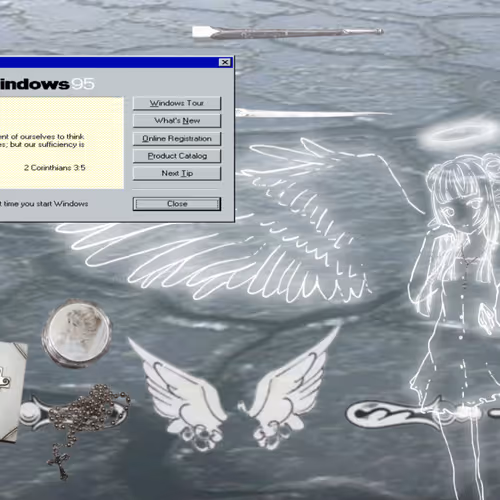Toggle the 'time you start Windows' label

click(44, 204)
